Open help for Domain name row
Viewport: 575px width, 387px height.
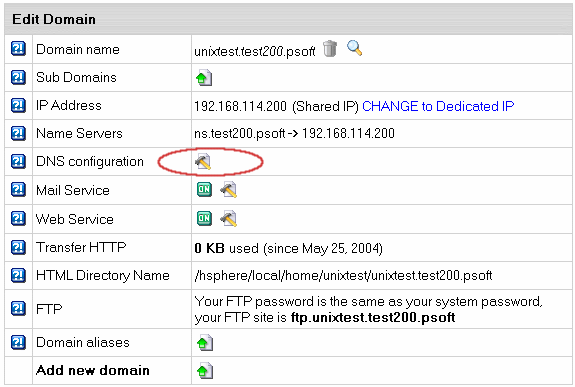(x=18, y=48)
